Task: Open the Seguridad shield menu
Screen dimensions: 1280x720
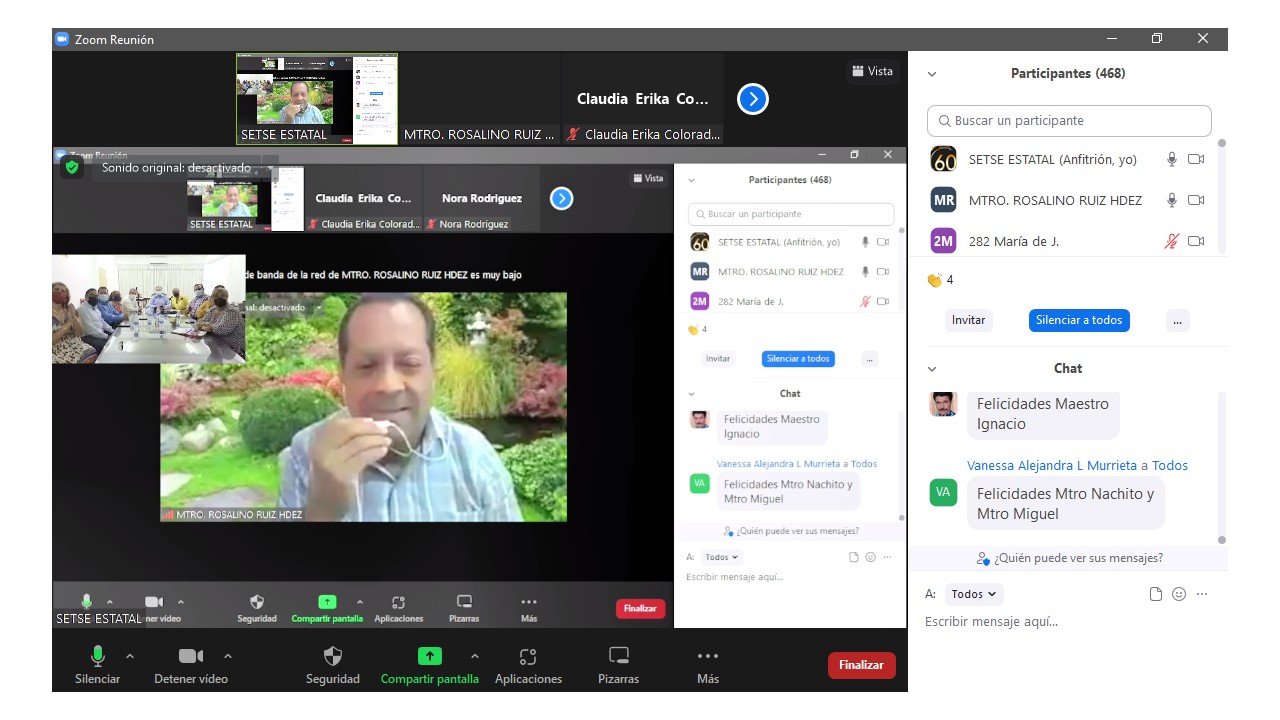Action: (x=333, y=665)
